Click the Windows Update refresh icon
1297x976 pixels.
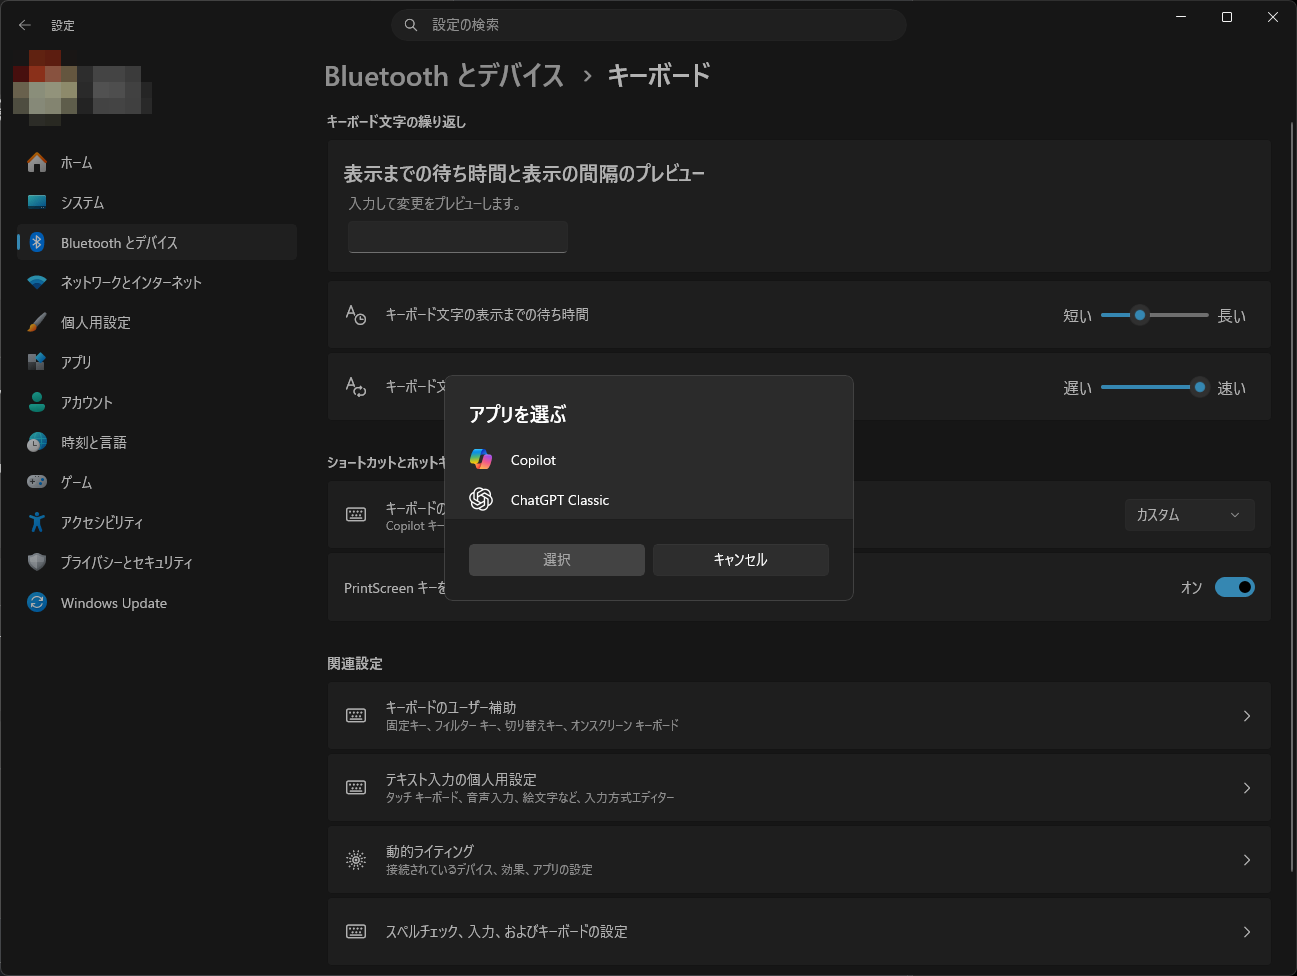click(37, 602)
